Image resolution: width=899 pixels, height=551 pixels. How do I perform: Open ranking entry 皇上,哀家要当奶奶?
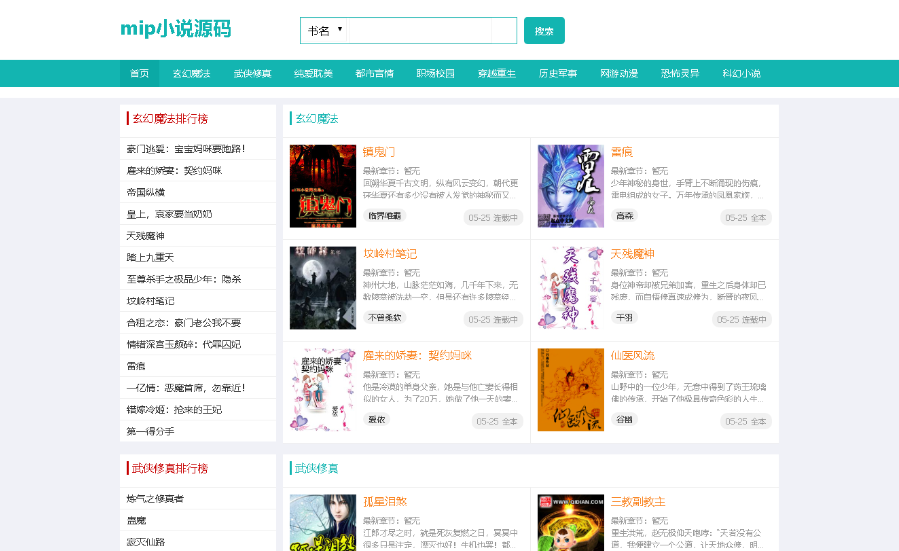[169, 214]
